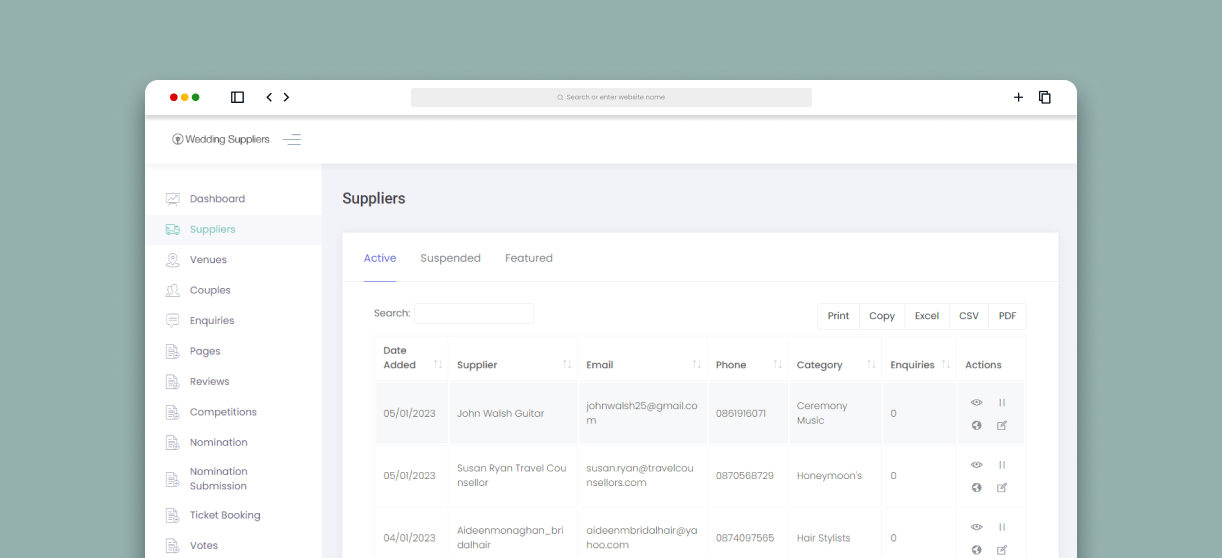Suspend John Walsh Guitar with pause icon

coord(1002,403)
